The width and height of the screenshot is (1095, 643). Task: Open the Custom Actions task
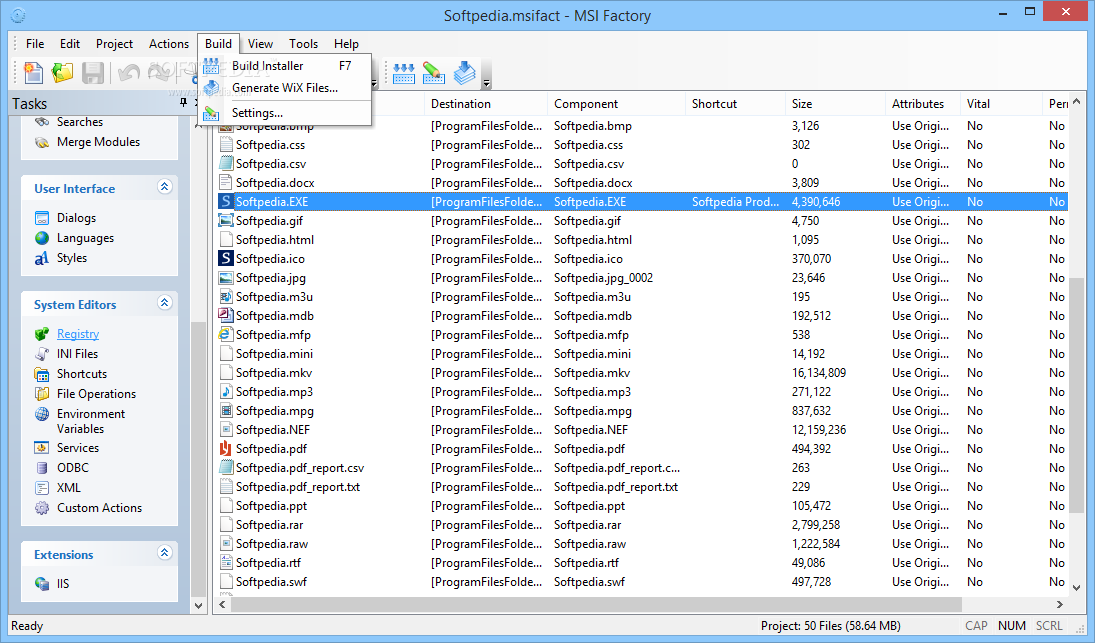click(99, 508)
